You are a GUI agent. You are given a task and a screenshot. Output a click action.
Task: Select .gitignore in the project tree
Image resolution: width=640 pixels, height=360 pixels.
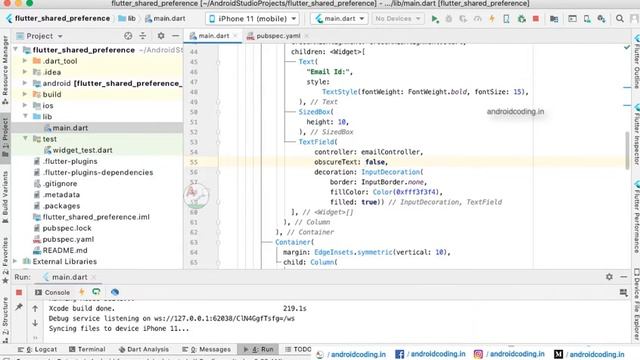click(x=60, y=183)
